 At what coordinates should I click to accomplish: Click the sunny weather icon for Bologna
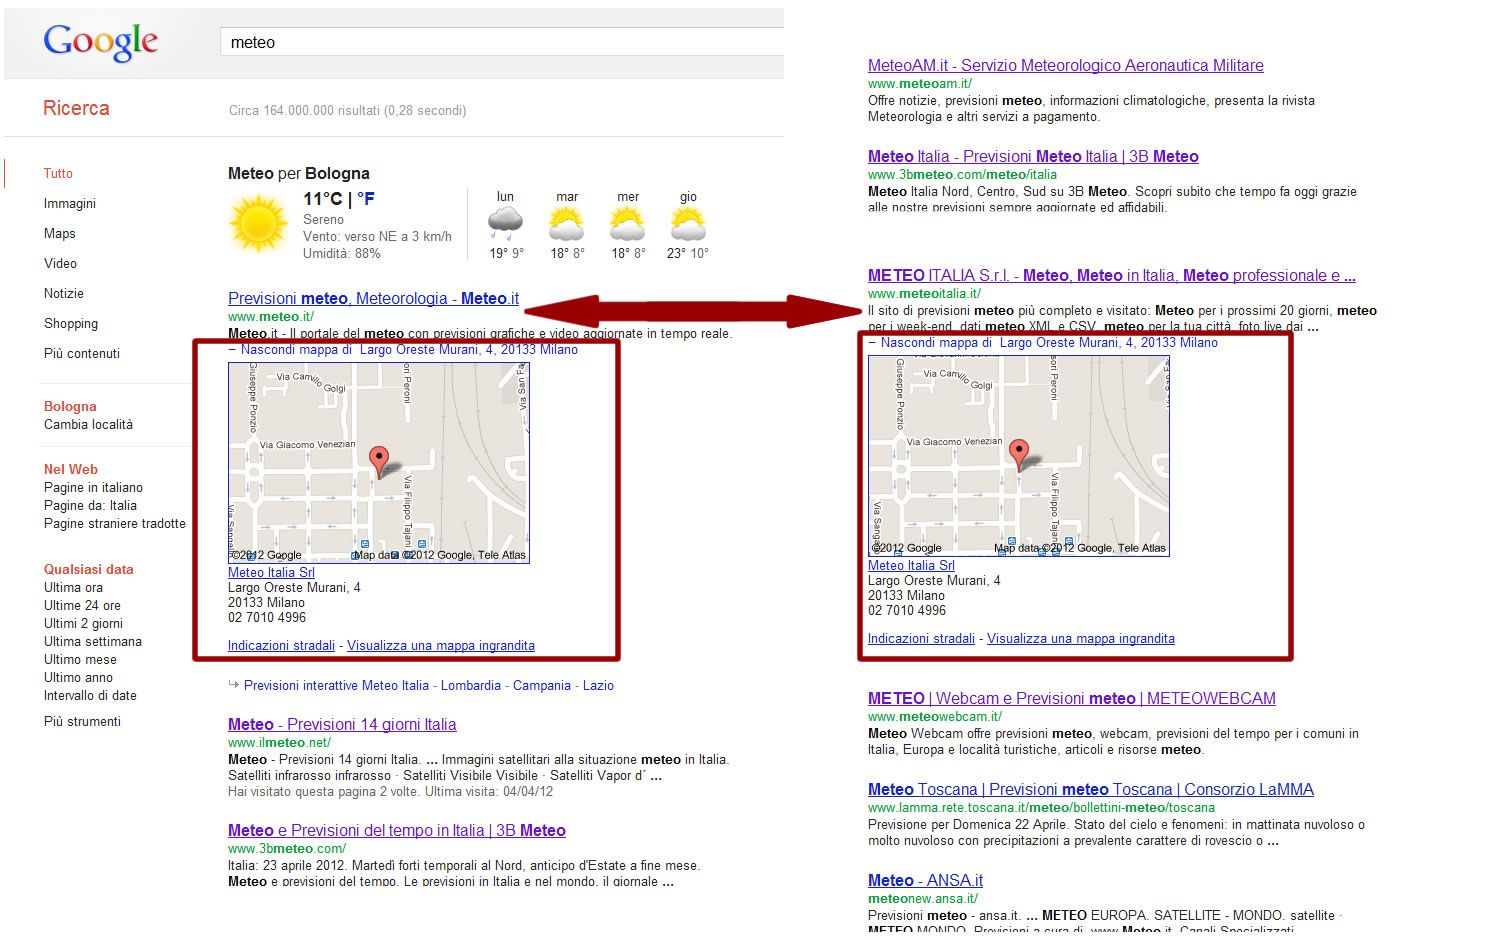coord(258,223)
